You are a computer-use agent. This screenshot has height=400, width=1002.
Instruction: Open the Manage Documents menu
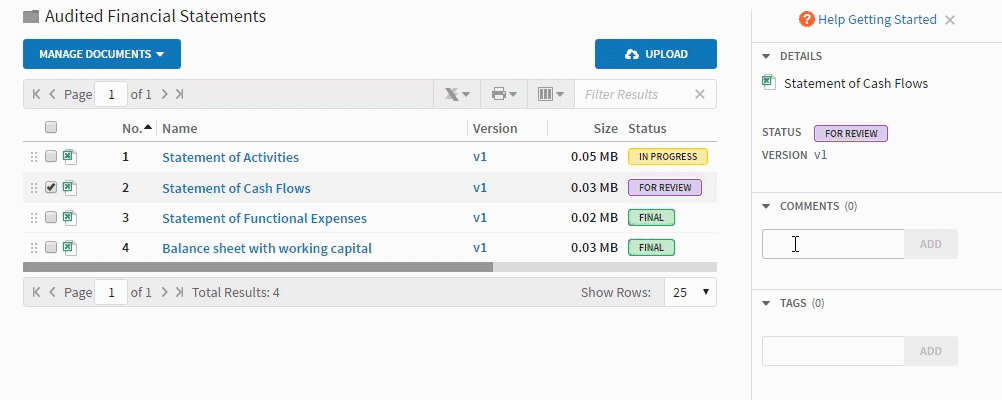[x=101, y=54]
